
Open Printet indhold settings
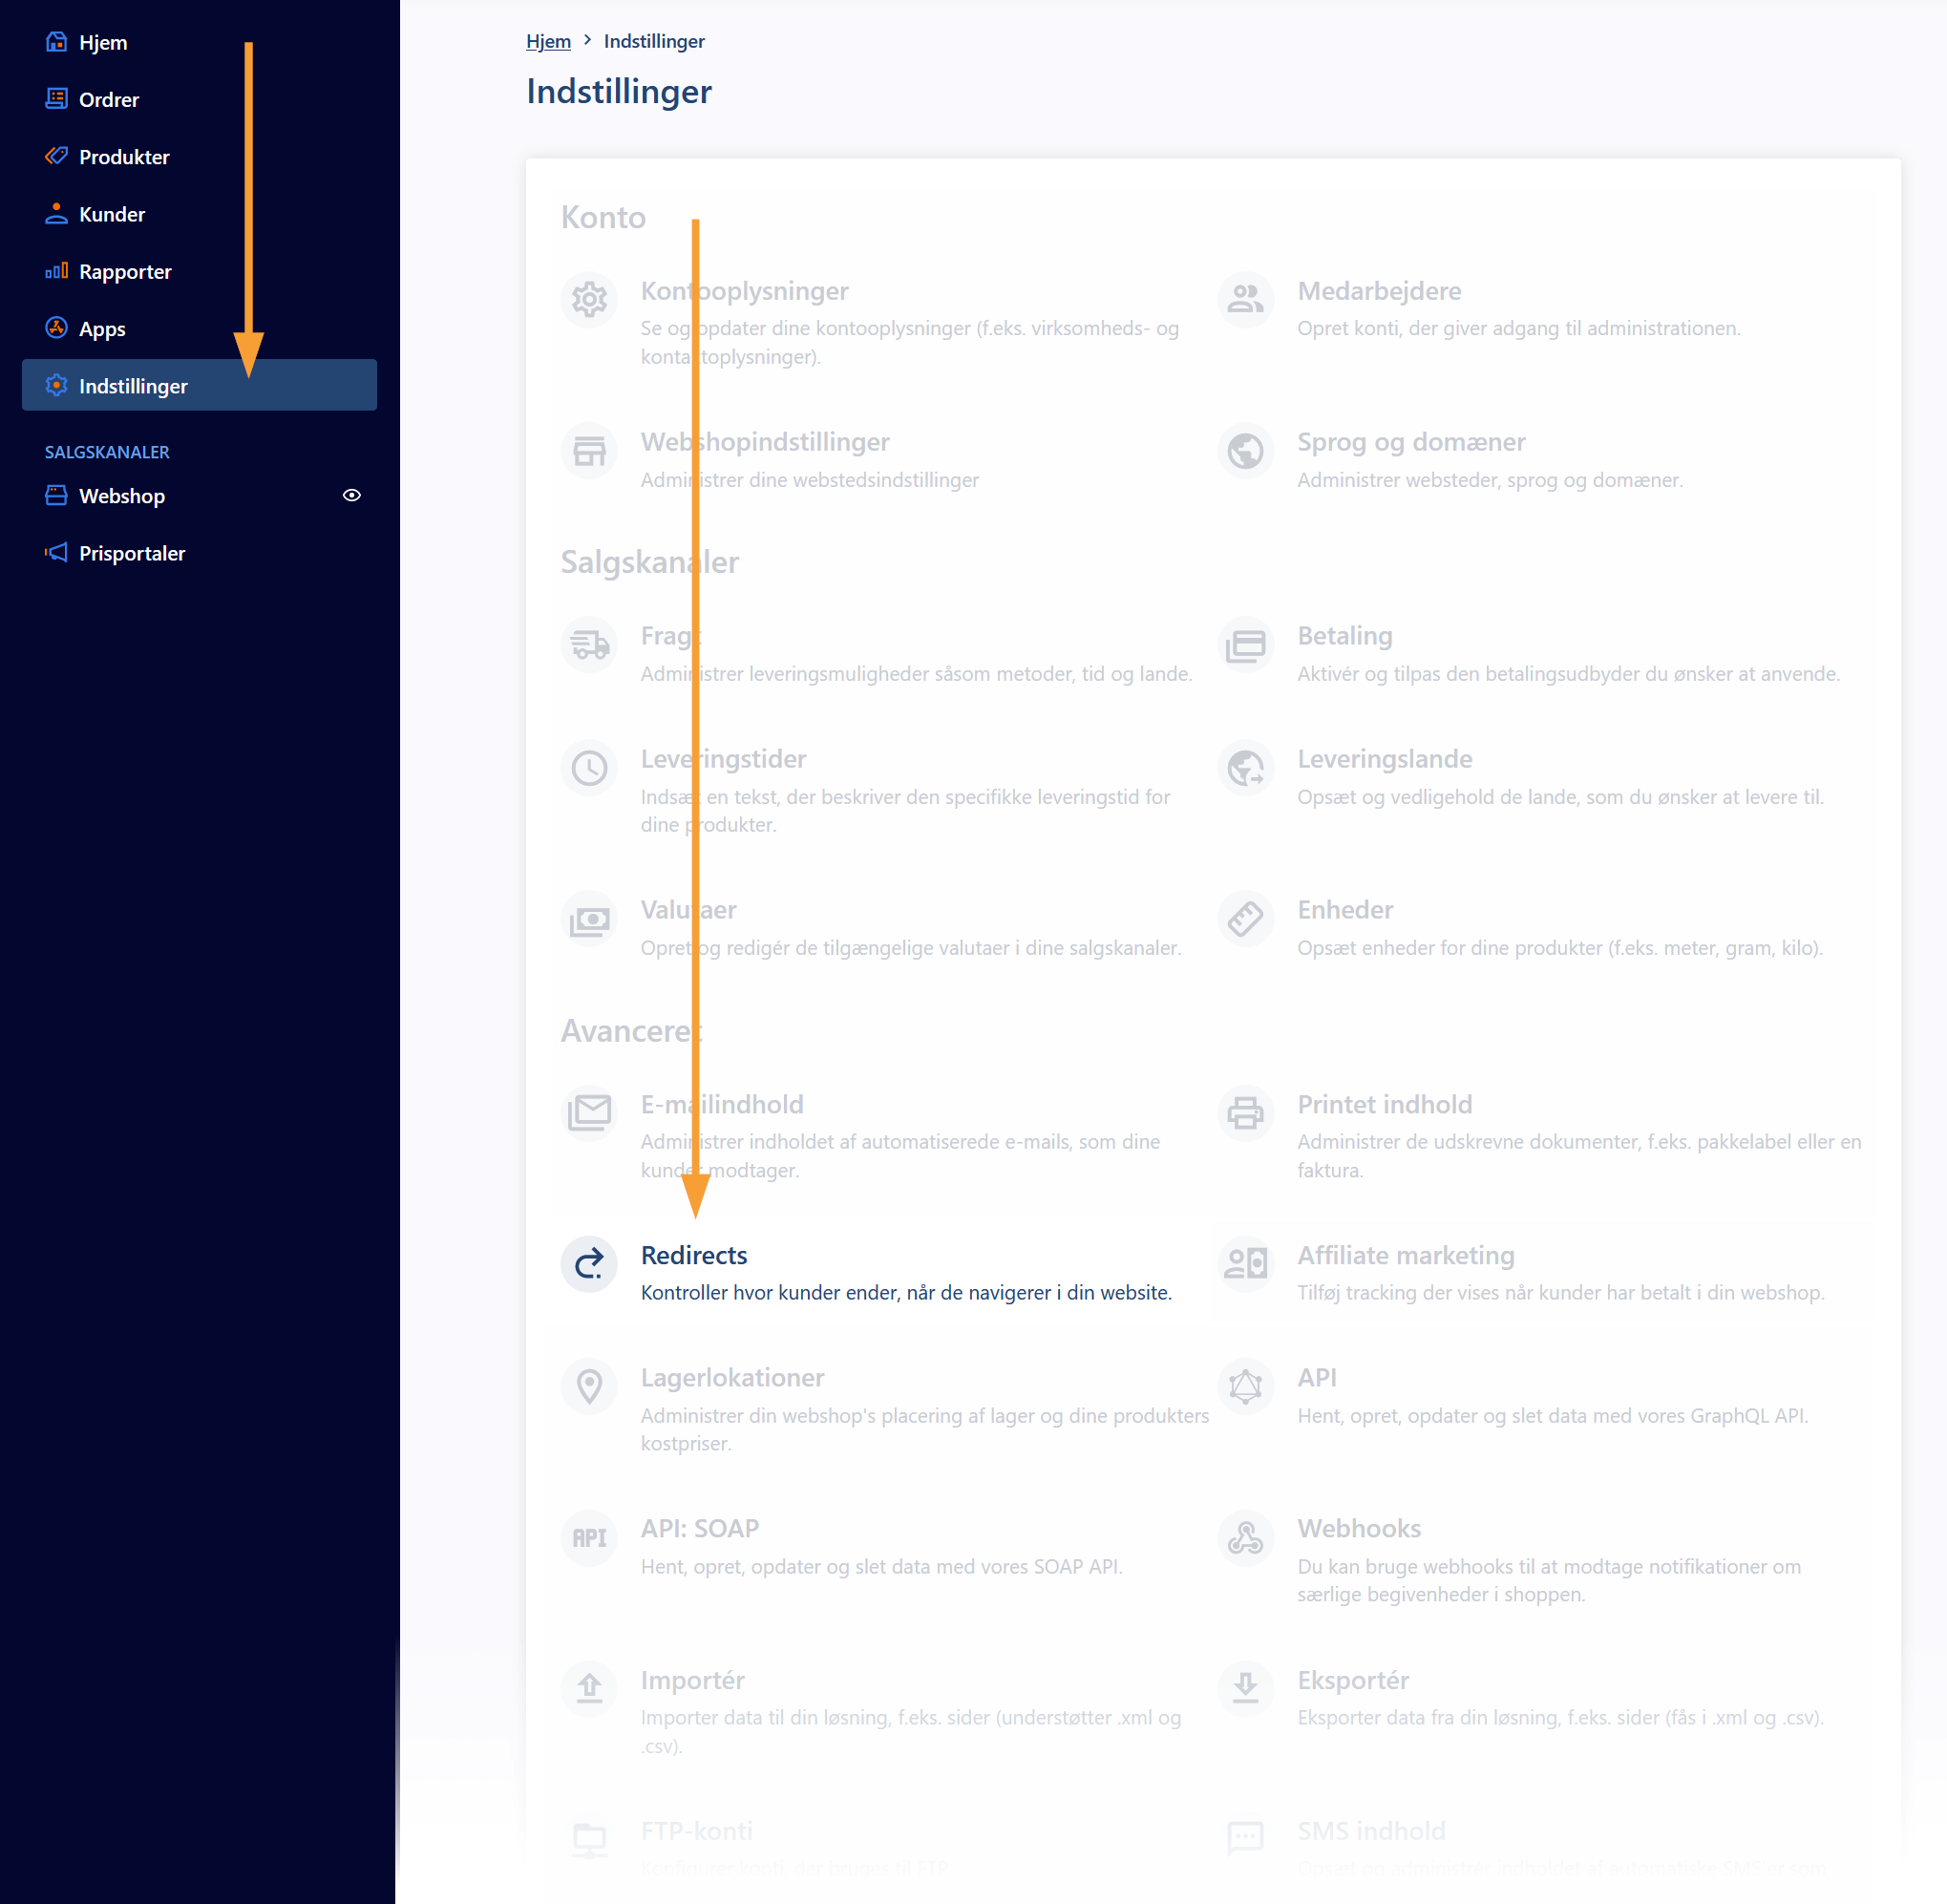point(1384,1104)
